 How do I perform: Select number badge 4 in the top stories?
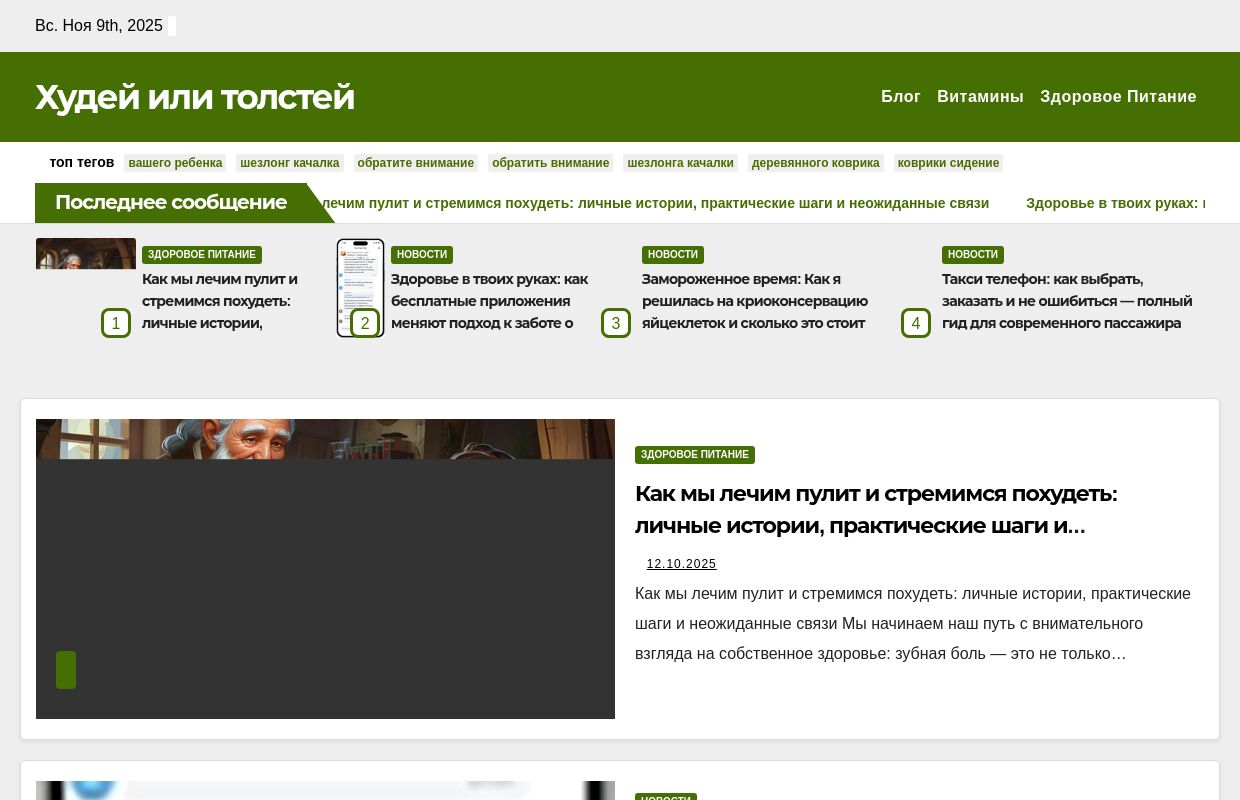[916, 323]
